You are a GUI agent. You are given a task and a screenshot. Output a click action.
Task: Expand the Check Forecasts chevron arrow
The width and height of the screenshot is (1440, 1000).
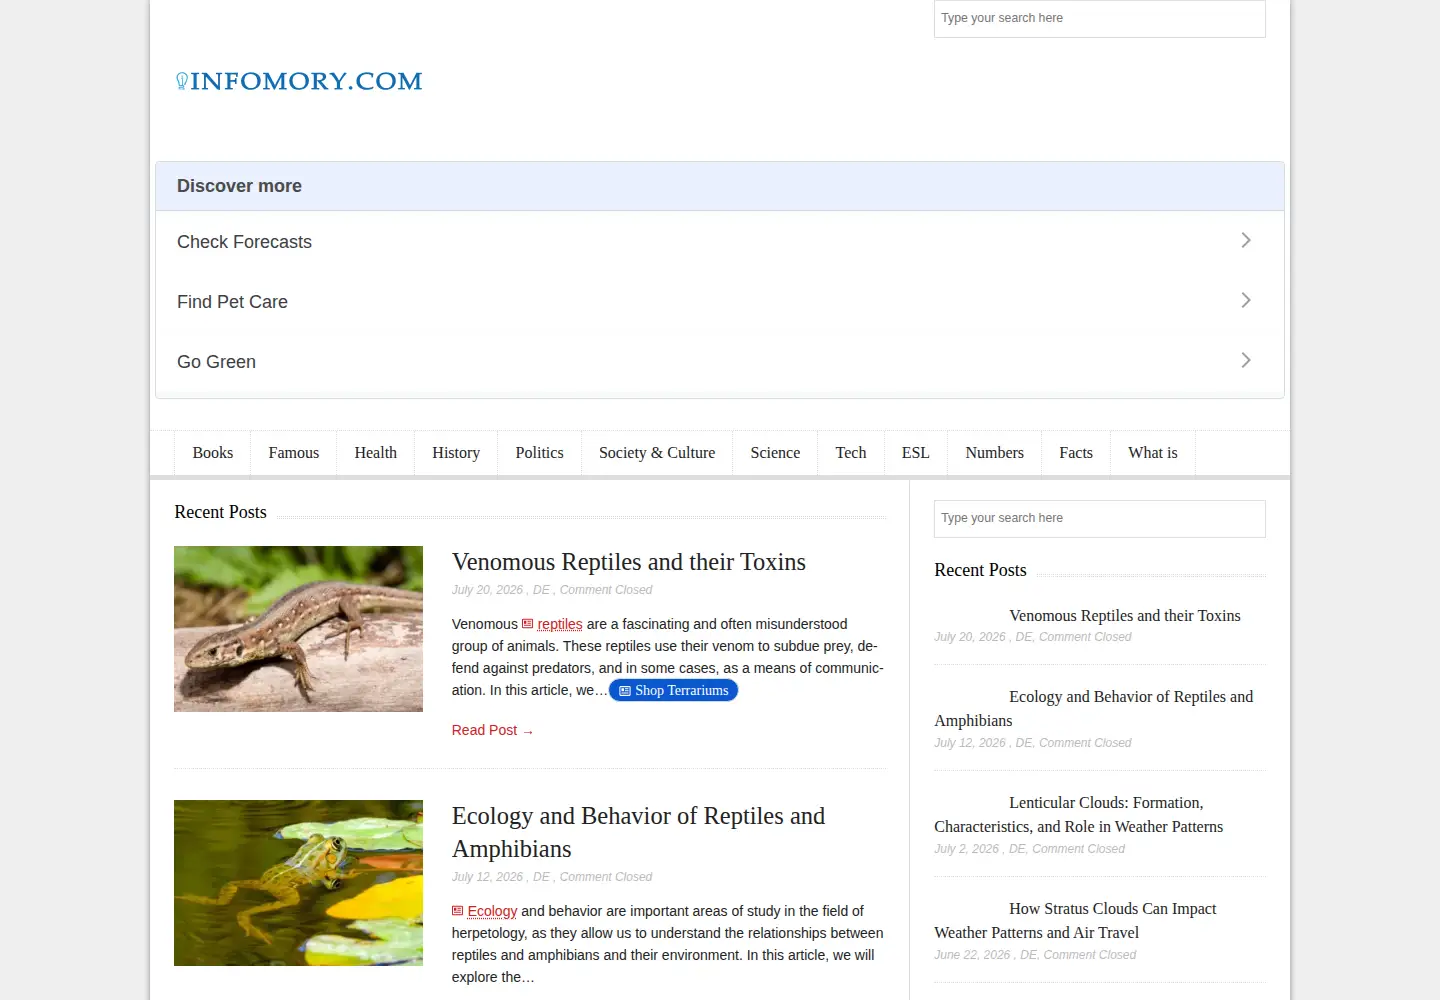(1246, 240)
